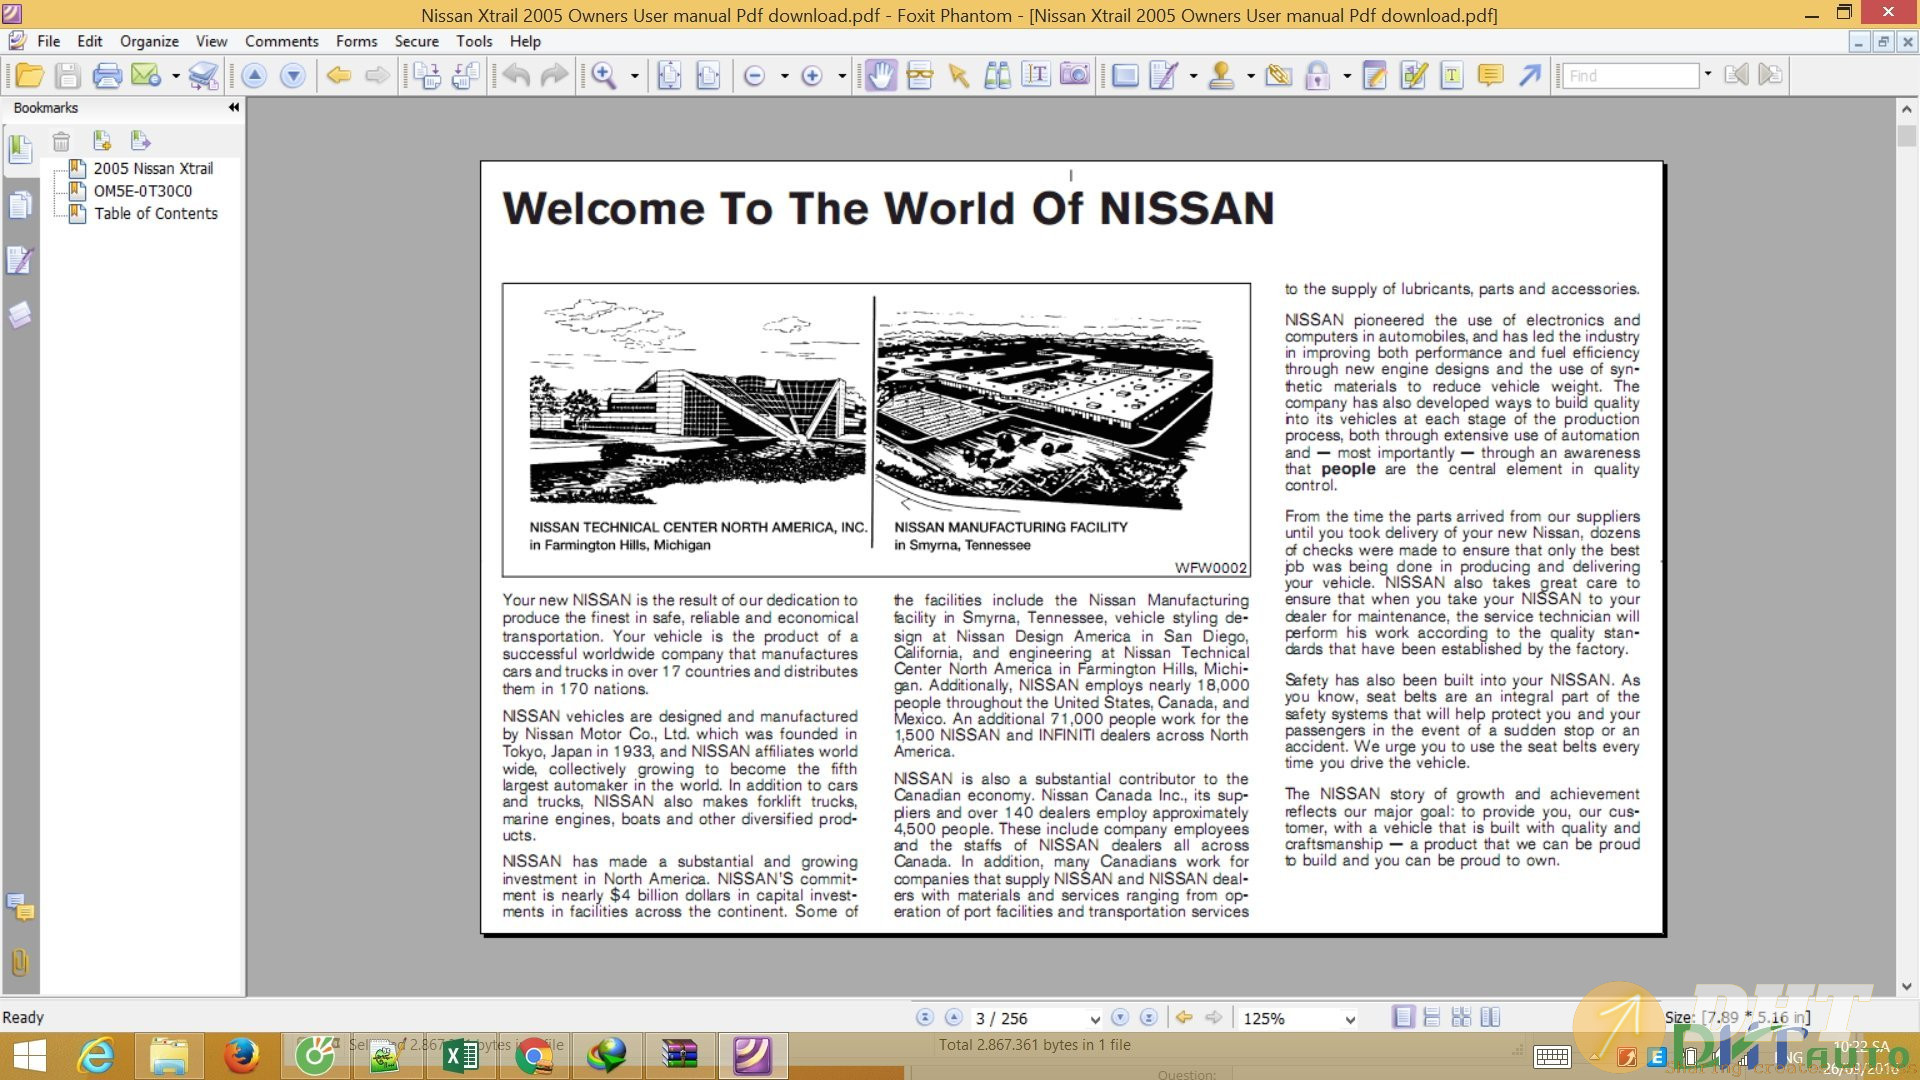Open the Zoom Out dropdown arrow
Viewport: 1920px width, 1080px height.
[784, 76]
